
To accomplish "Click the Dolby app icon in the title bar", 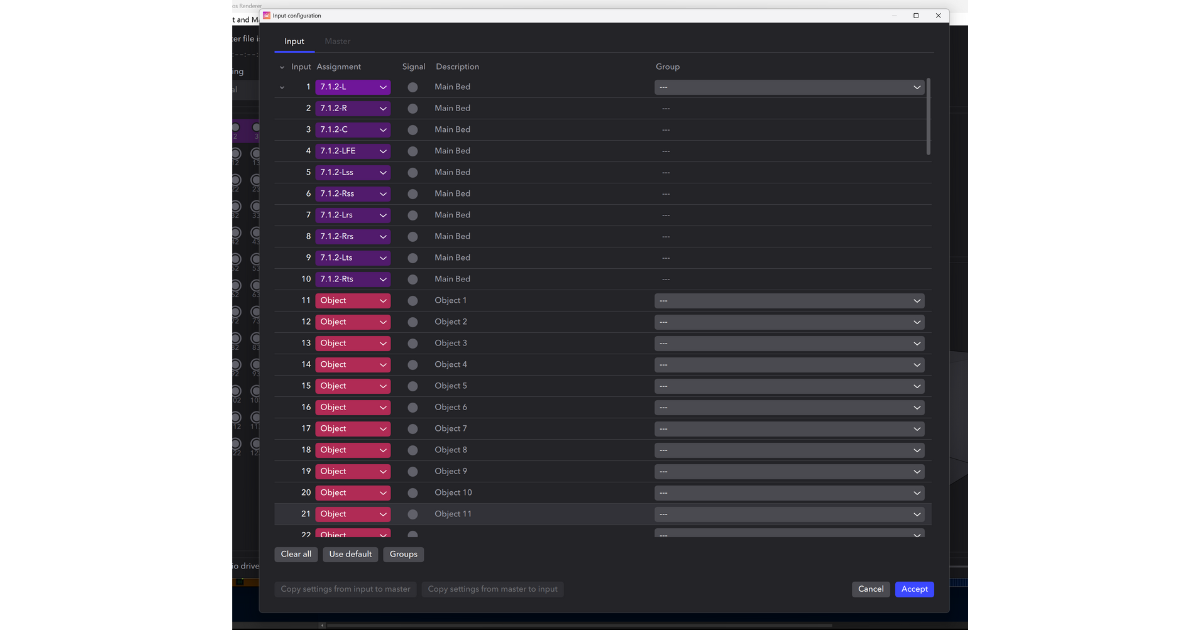I will (266, 15).
